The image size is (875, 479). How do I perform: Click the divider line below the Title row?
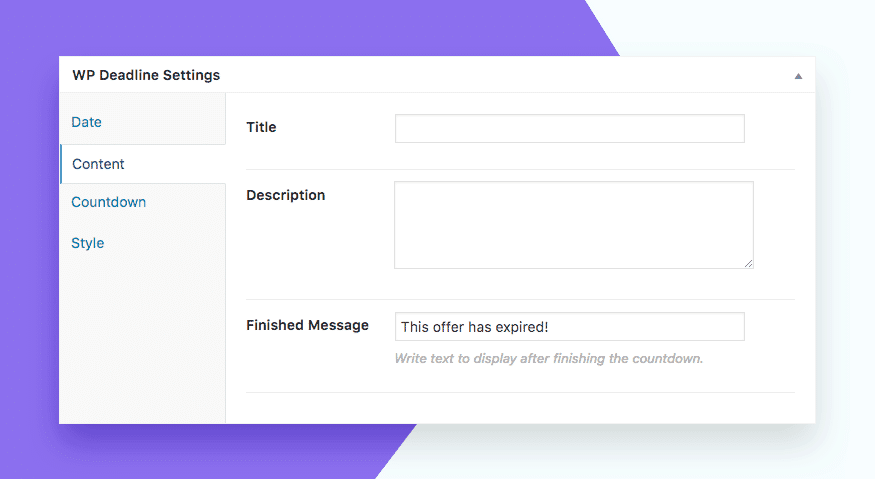[520, 169]
